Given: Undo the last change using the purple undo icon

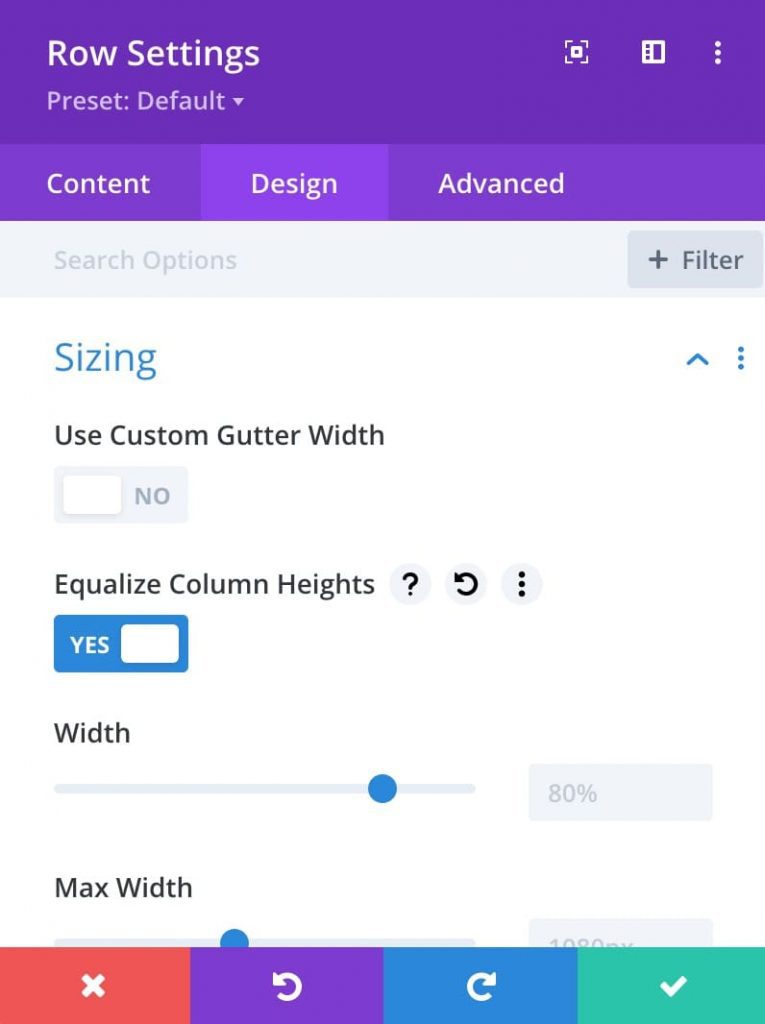Looking at the screenshot, I should click(287, 986).
